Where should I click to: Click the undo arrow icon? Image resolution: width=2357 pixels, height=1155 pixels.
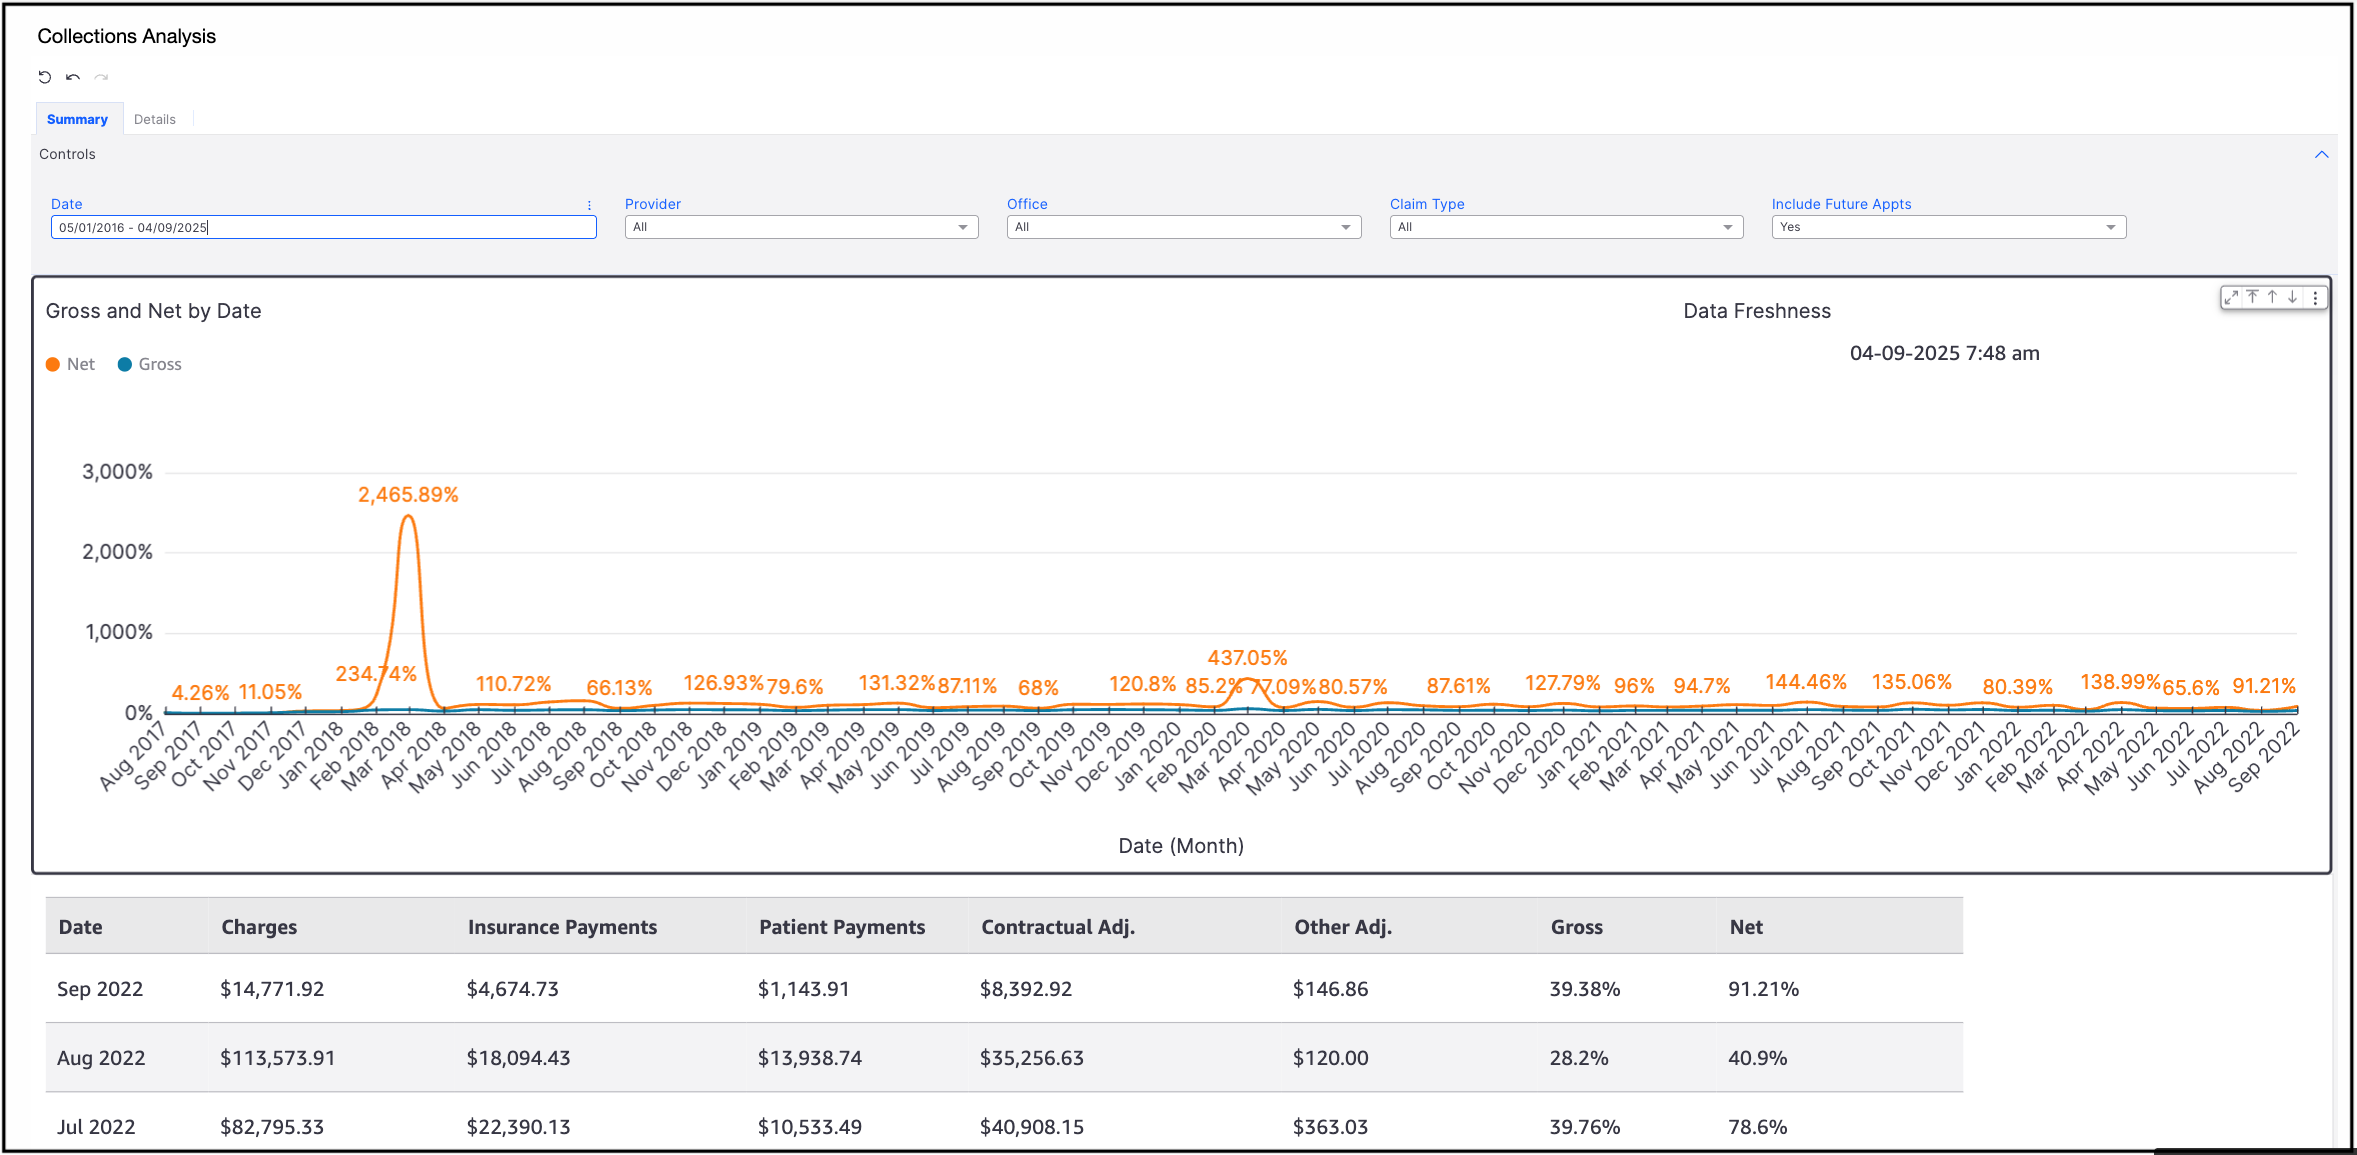point(73,77)
